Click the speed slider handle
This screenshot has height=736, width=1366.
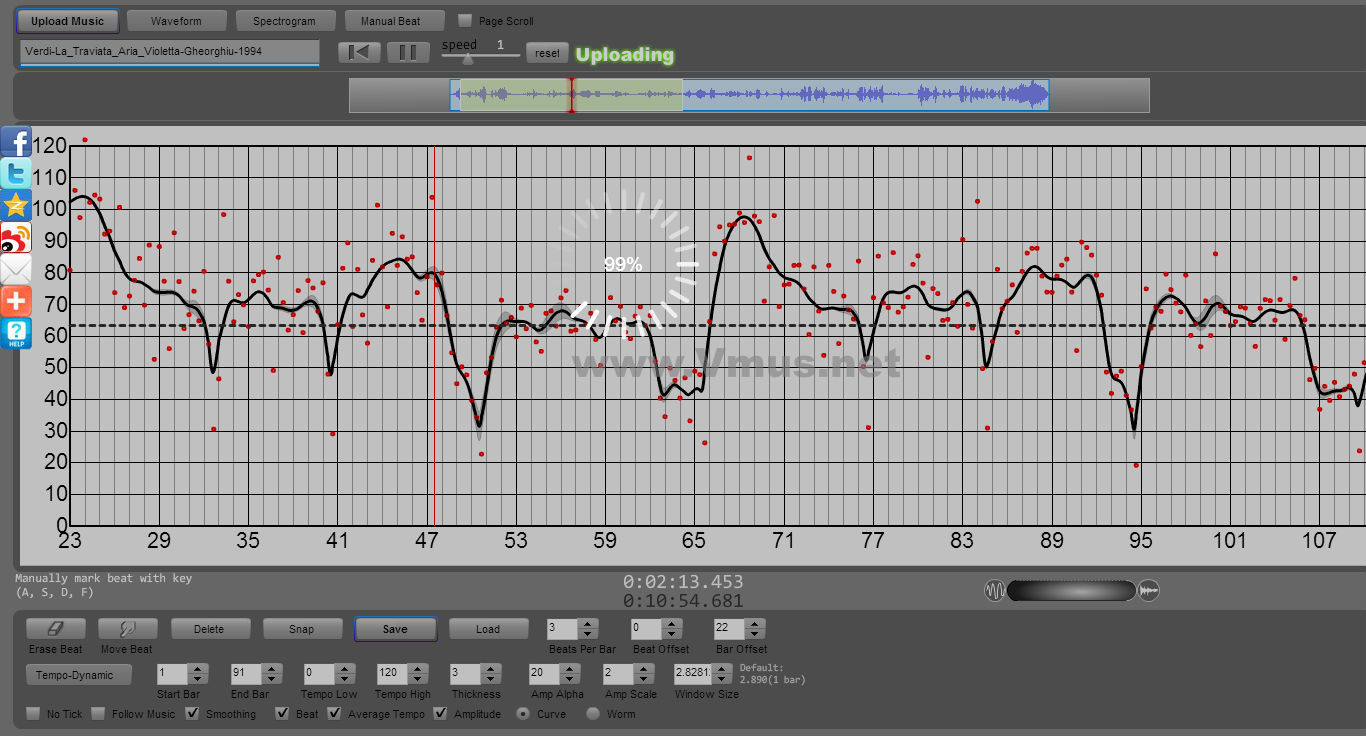click(x=467, y=58)
